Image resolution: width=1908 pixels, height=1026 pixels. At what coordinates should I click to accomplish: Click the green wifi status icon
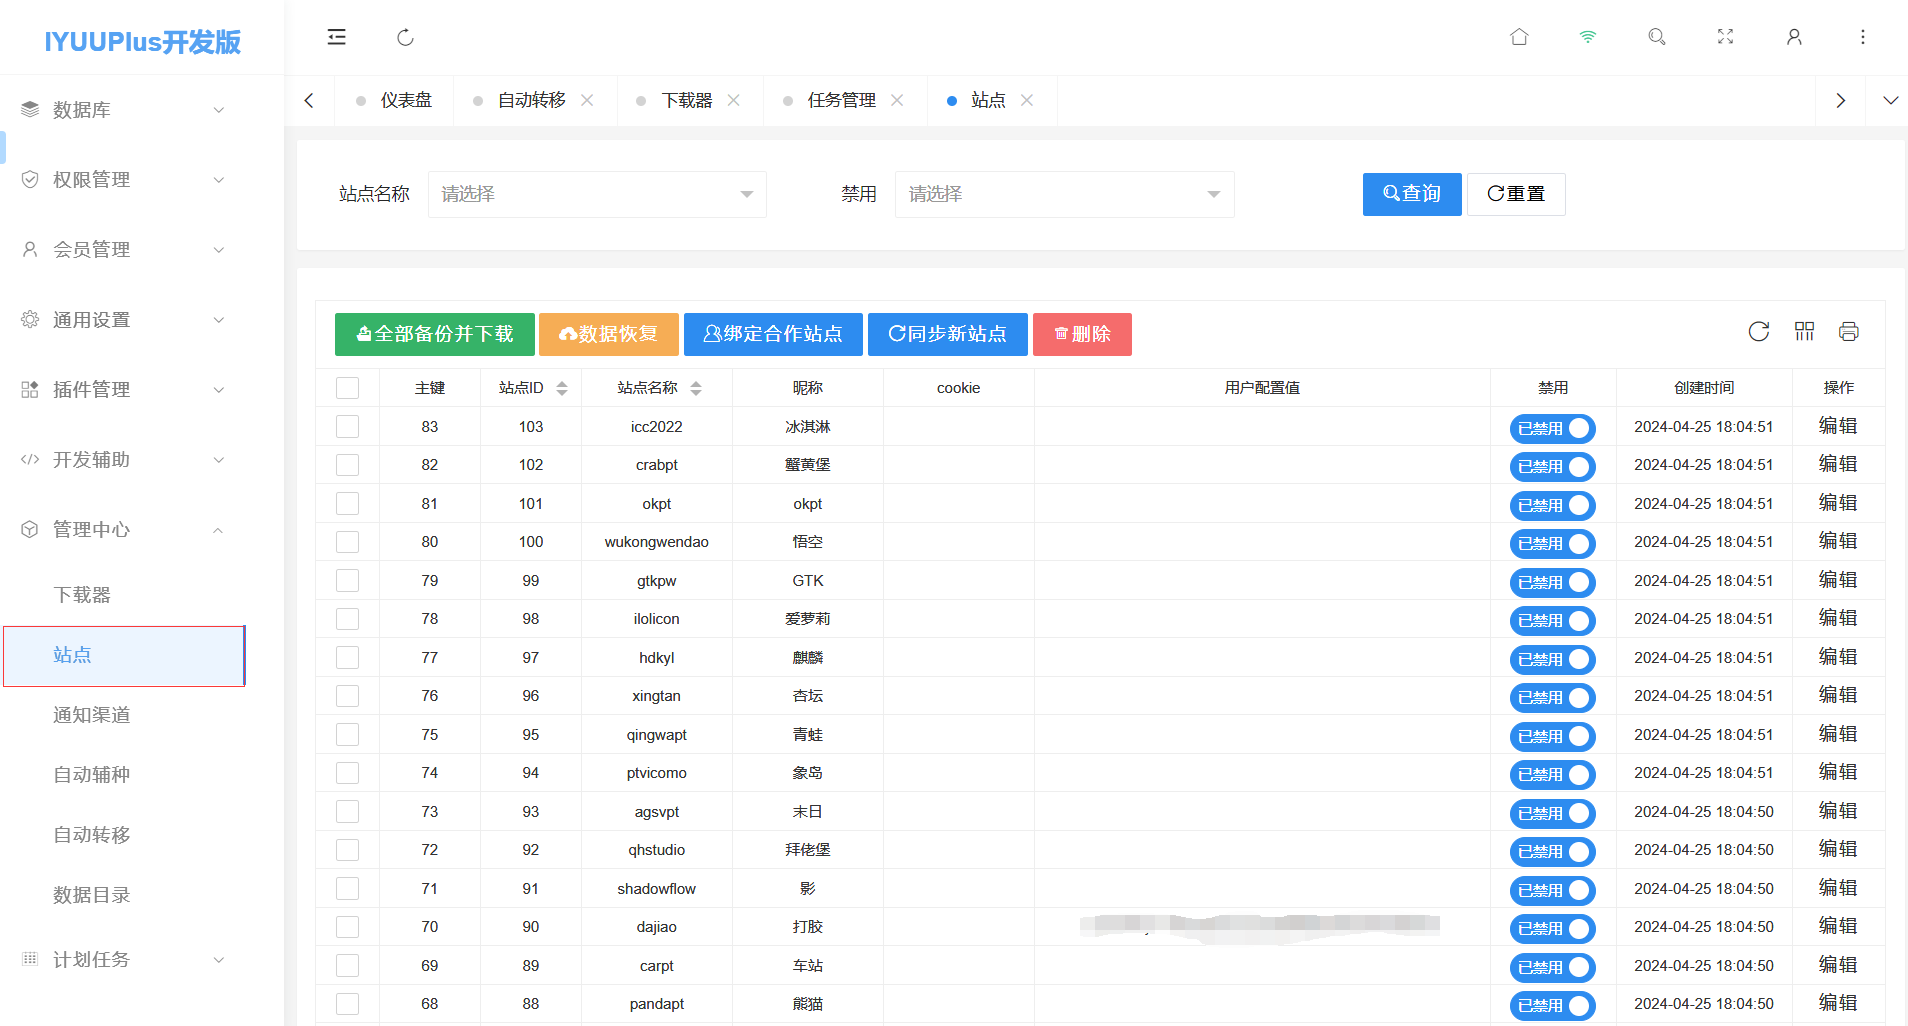tap(1588, 37)
